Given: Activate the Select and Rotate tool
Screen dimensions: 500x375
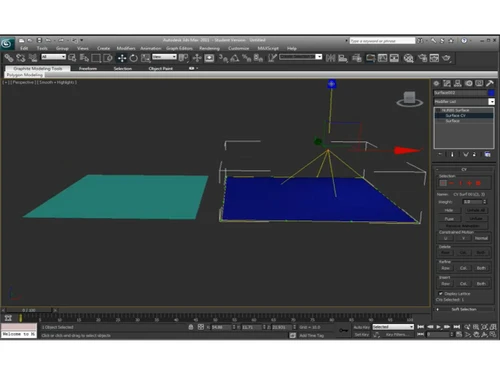Looking at the screenshot, I should click(134, 58).
